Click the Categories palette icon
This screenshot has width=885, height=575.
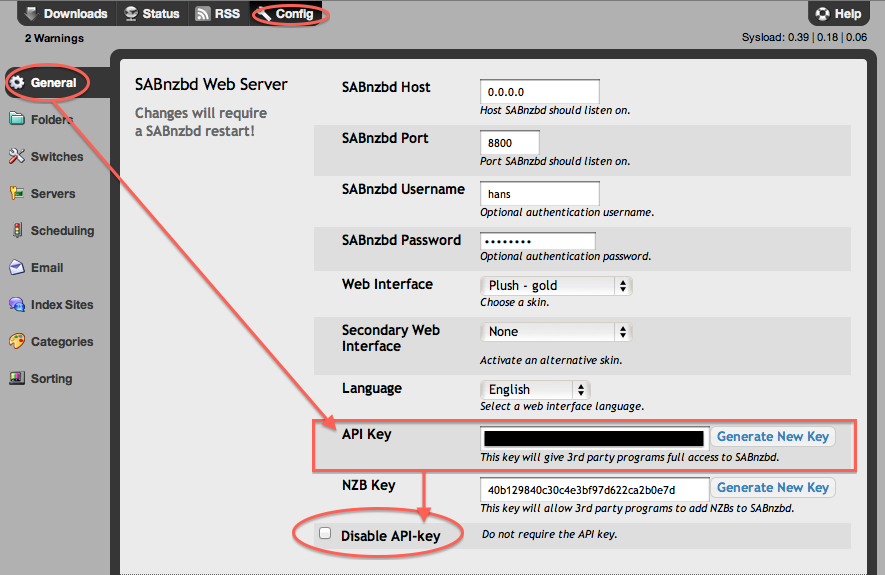tap(17, 341)
